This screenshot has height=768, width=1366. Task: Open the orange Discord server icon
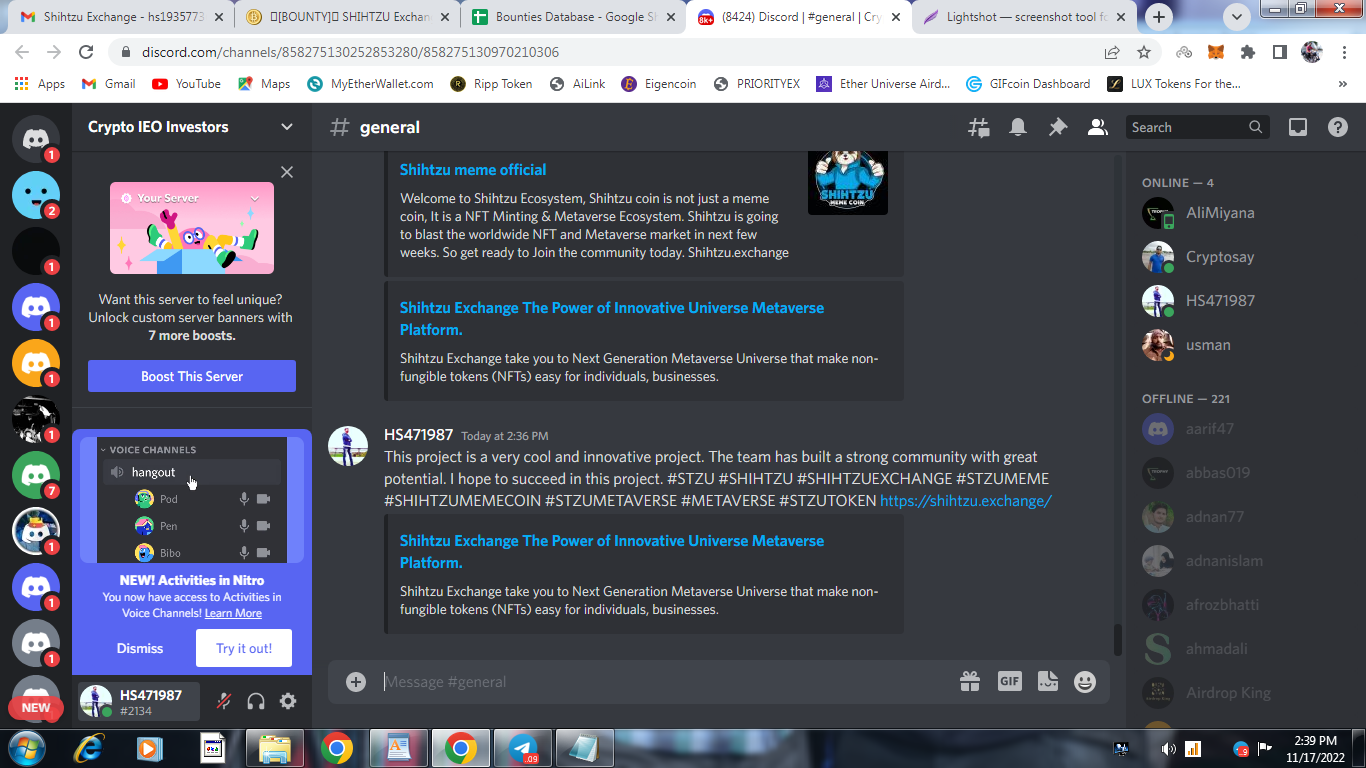tap(36, 363)
